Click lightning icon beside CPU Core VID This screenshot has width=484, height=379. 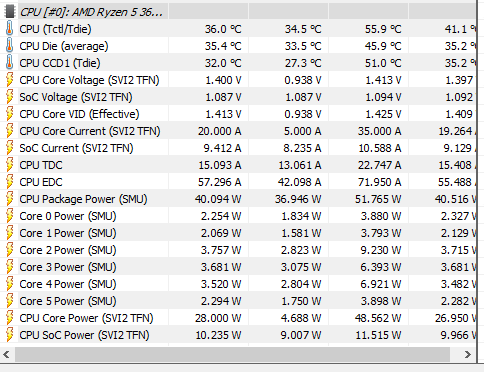coord(10,114)
